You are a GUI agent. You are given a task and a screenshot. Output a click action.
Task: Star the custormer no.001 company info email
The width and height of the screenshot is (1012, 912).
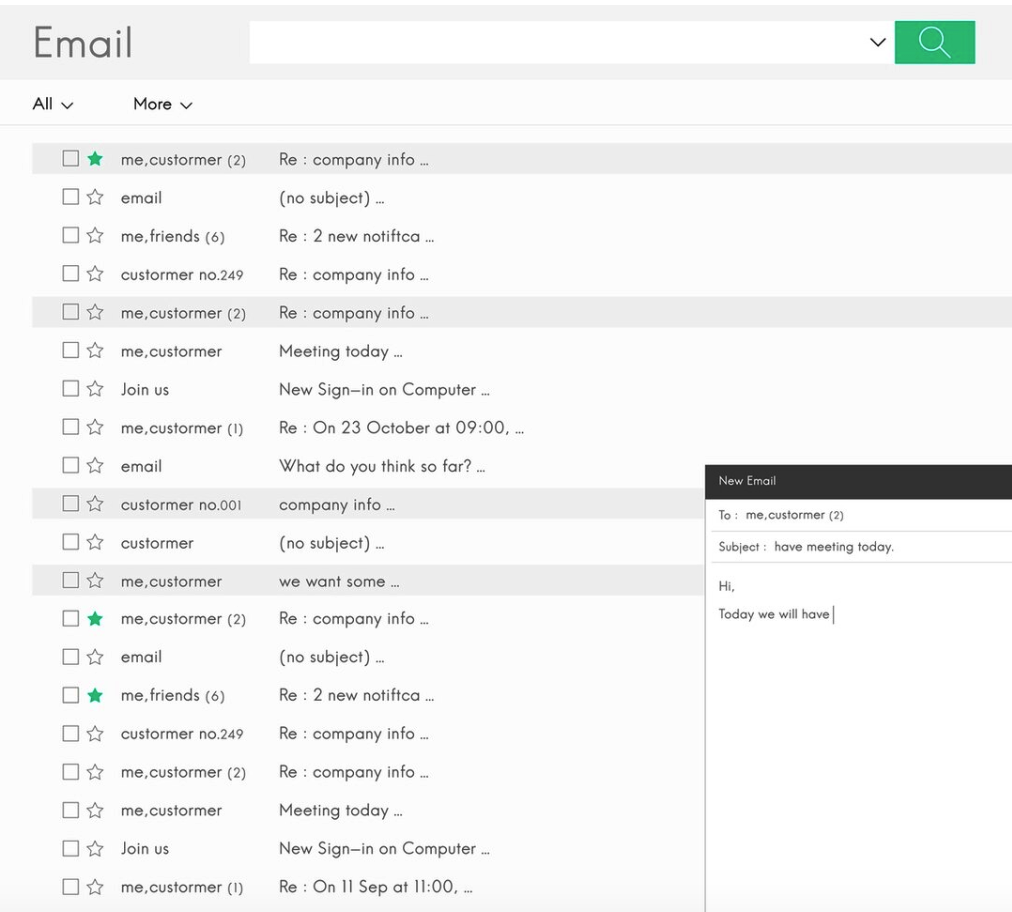click(x=95, y=504)
